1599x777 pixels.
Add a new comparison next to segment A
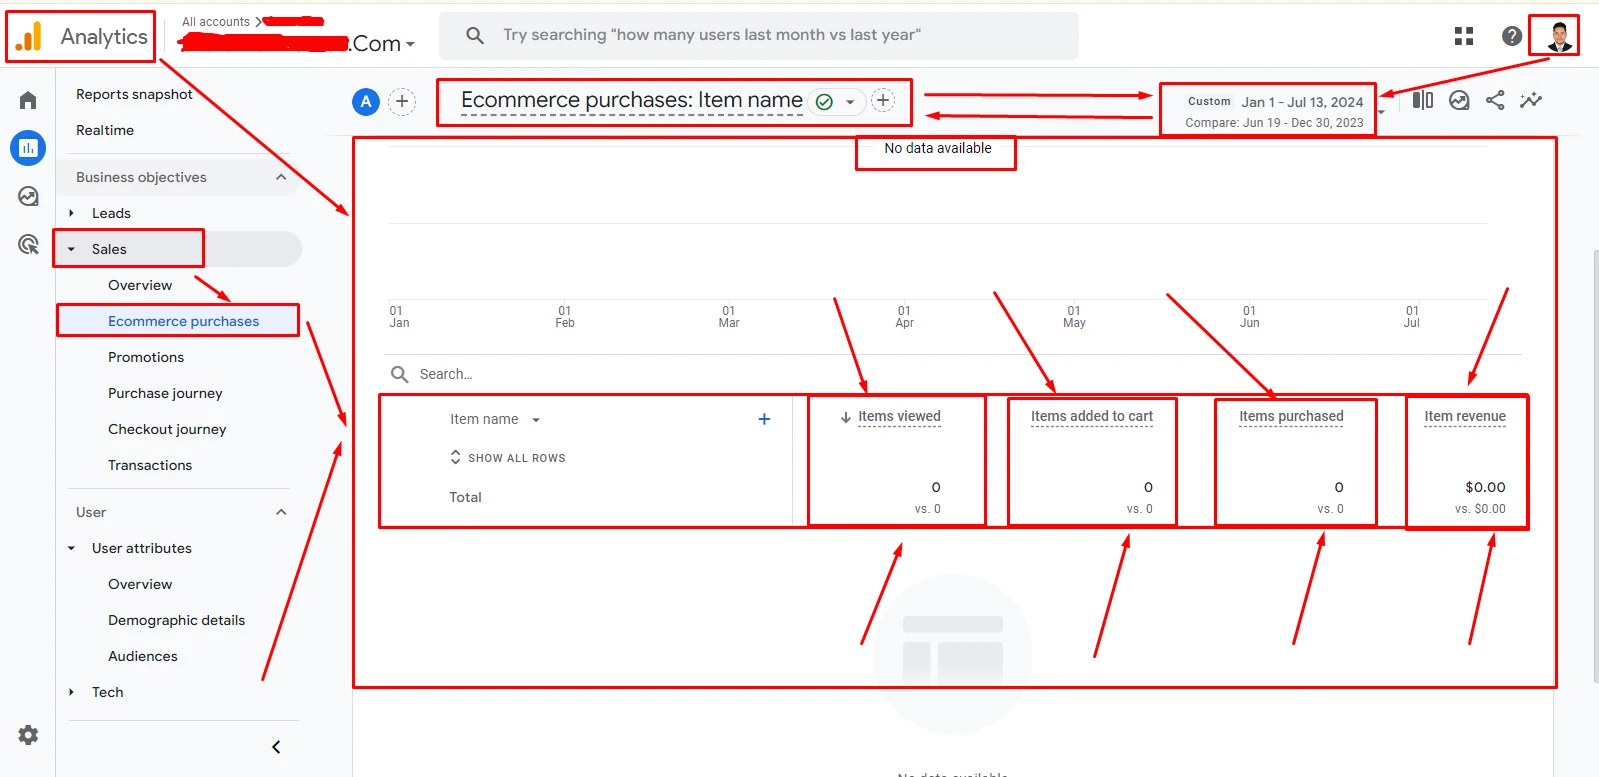[x=402, y=101]
